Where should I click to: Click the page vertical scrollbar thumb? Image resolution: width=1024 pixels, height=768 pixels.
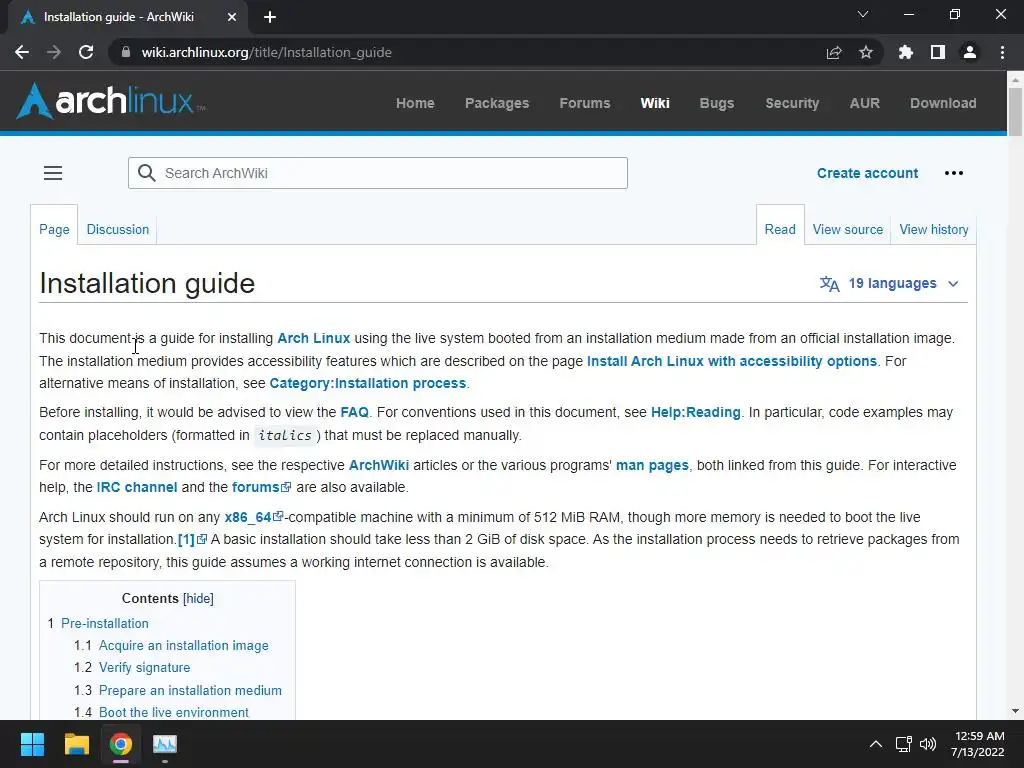[1015, 112]
